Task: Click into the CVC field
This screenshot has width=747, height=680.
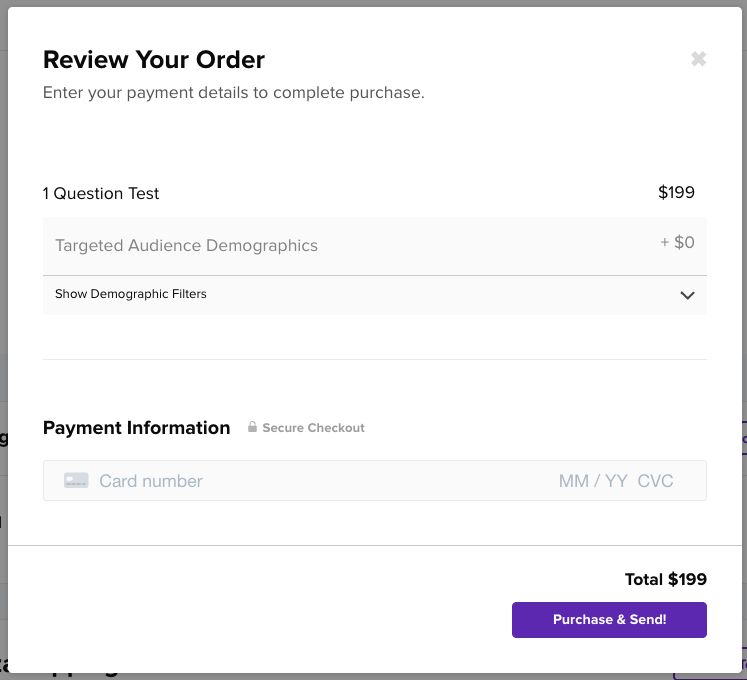Action: (656, 481)
